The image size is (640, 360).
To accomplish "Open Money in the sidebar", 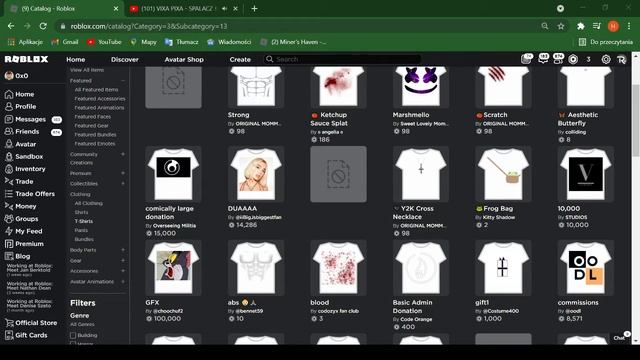I will pos(20,206).
